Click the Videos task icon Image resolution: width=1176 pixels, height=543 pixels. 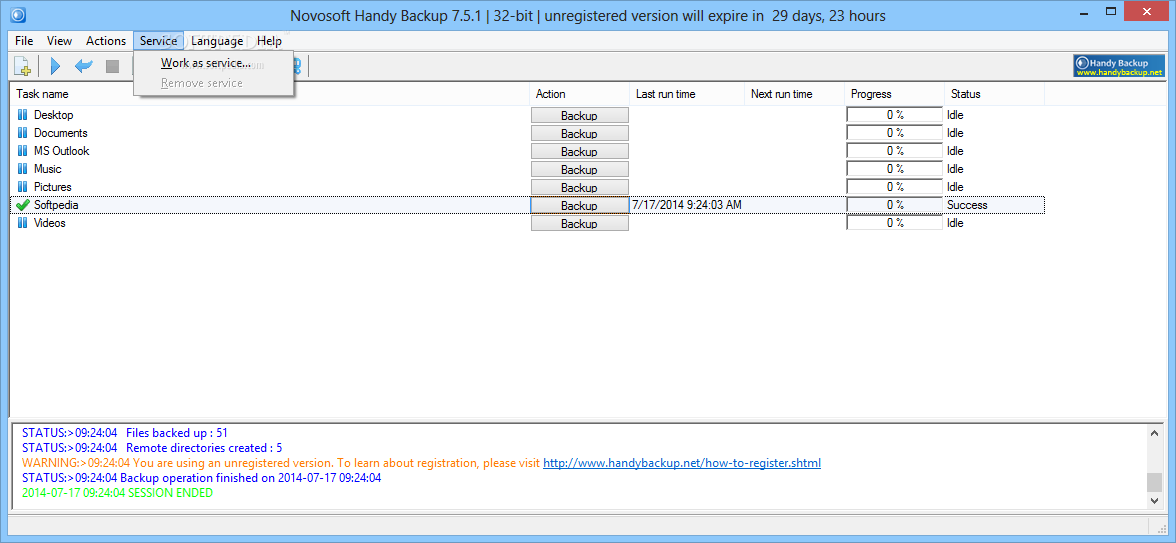coord(22,223)
